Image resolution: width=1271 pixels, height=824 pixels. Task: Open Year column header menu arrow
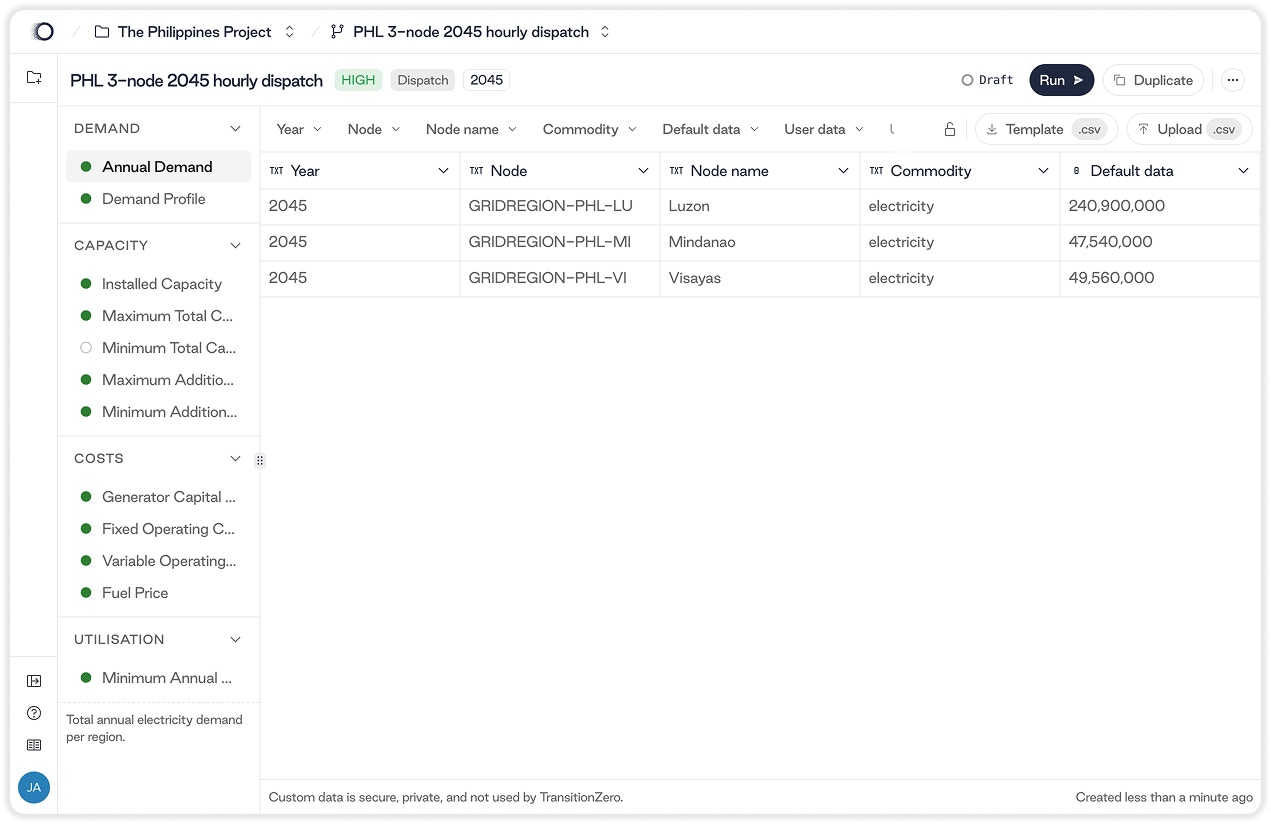[444, 171]
